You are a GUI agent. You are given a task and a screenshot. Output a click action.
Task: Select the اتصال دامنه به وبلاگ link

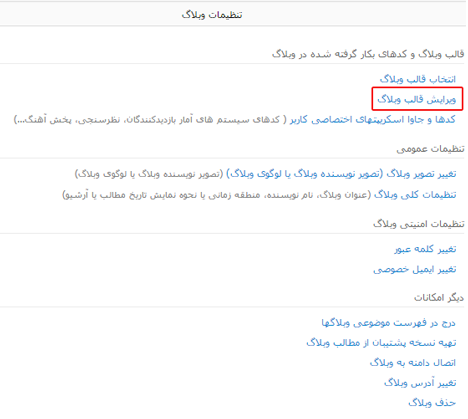tap(413, 363)
